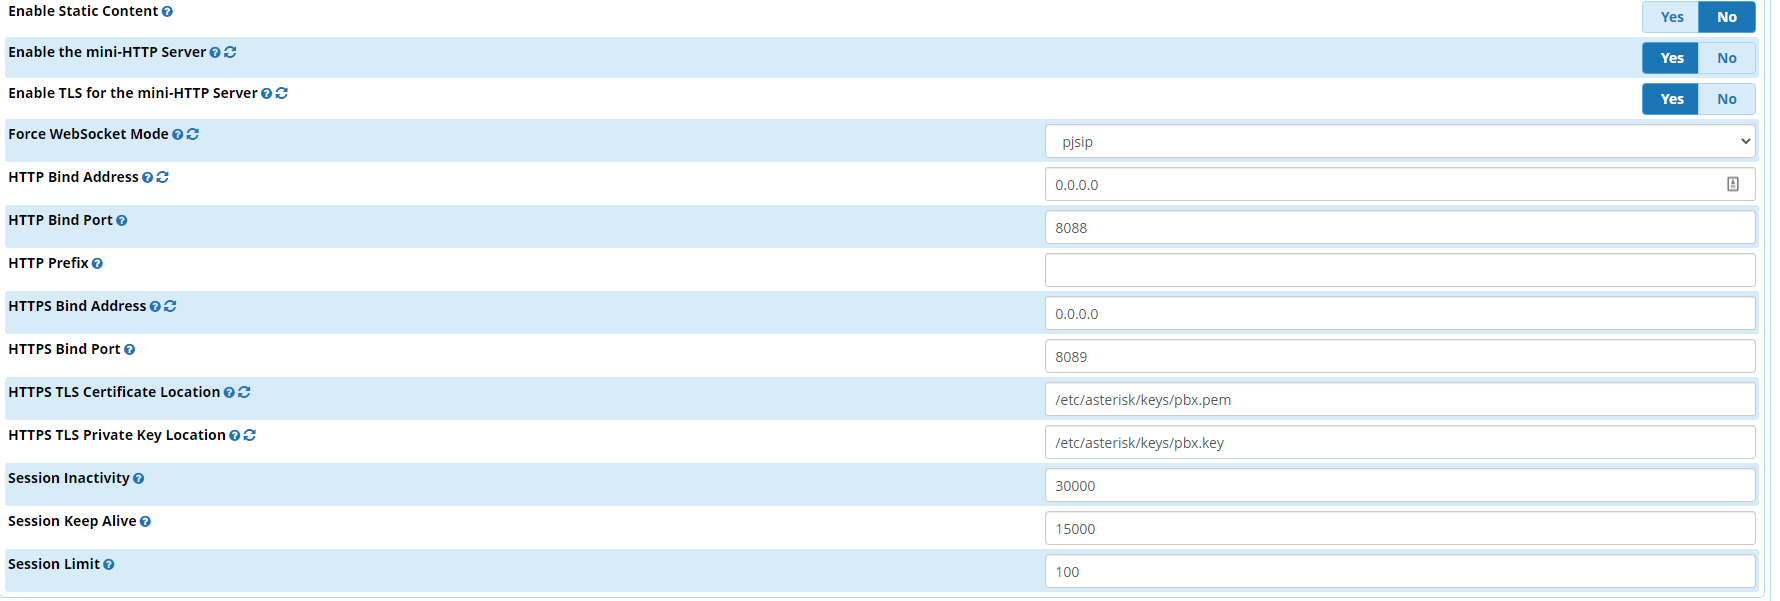This screenshot has width=1780, height=601.
Task: Show help for HTTP Prefix
Action: pyautogui.click(x=97, y=264)
